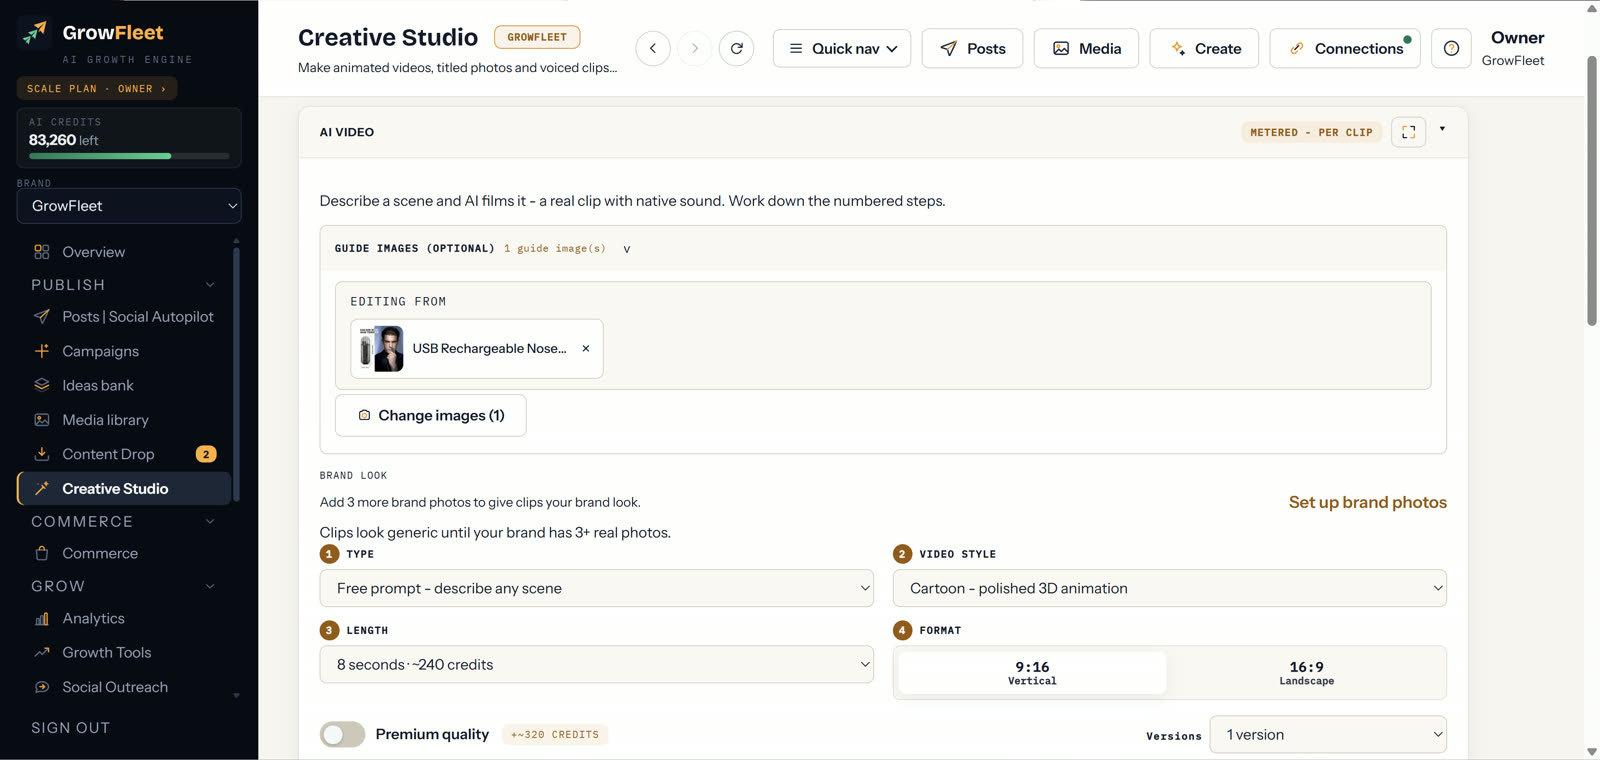Expand the AI Video panel to fullscreen
Viewport: 1600px width, 760px height.
tap(1409, 132)
